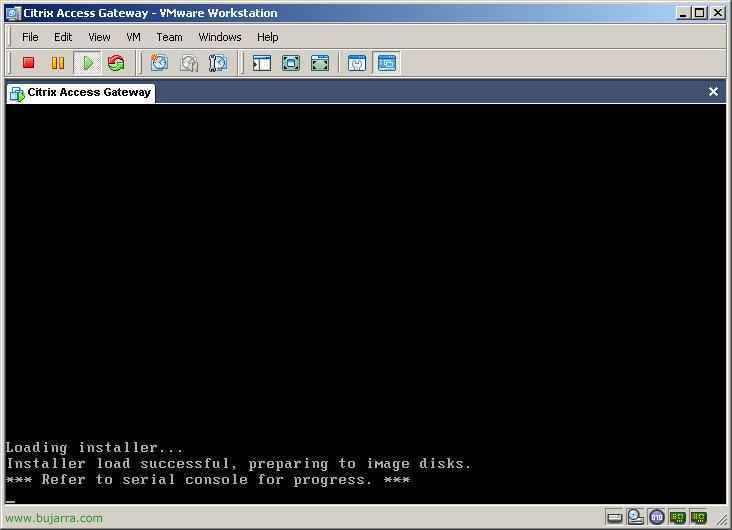
Task: Minimize the VMware Workstation window
Action: click(x=683, y=13)
